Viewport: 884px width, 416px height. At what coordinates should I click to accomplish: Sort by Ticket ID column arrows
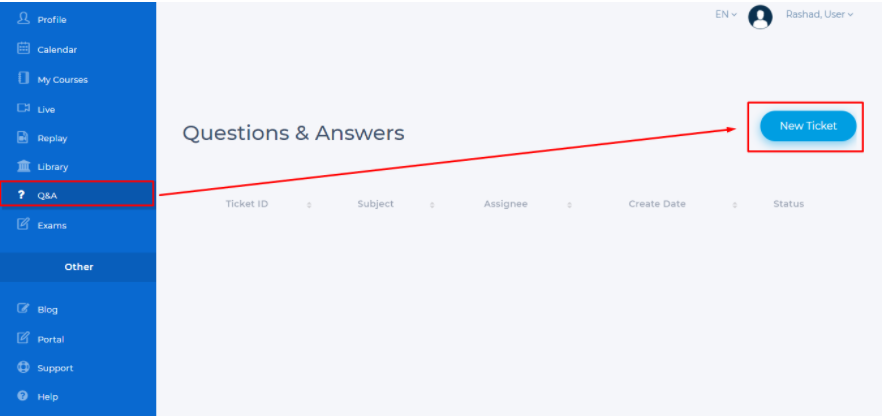(309, 205)
